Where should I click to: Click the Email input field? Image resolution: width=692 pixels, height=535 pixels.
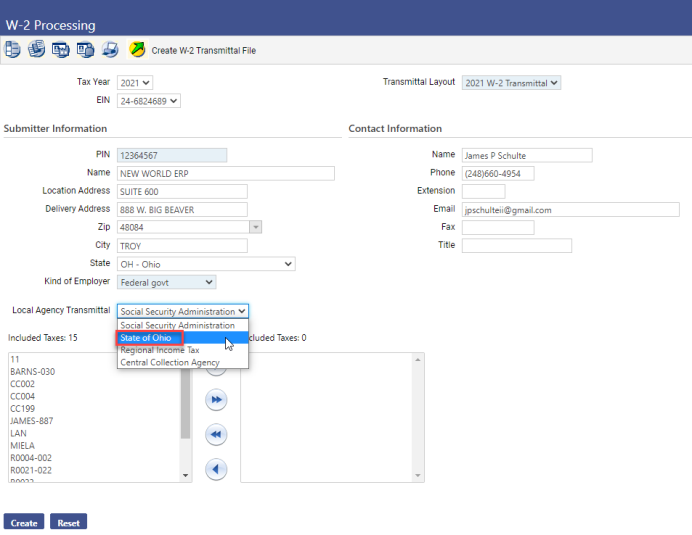point(570,210)
